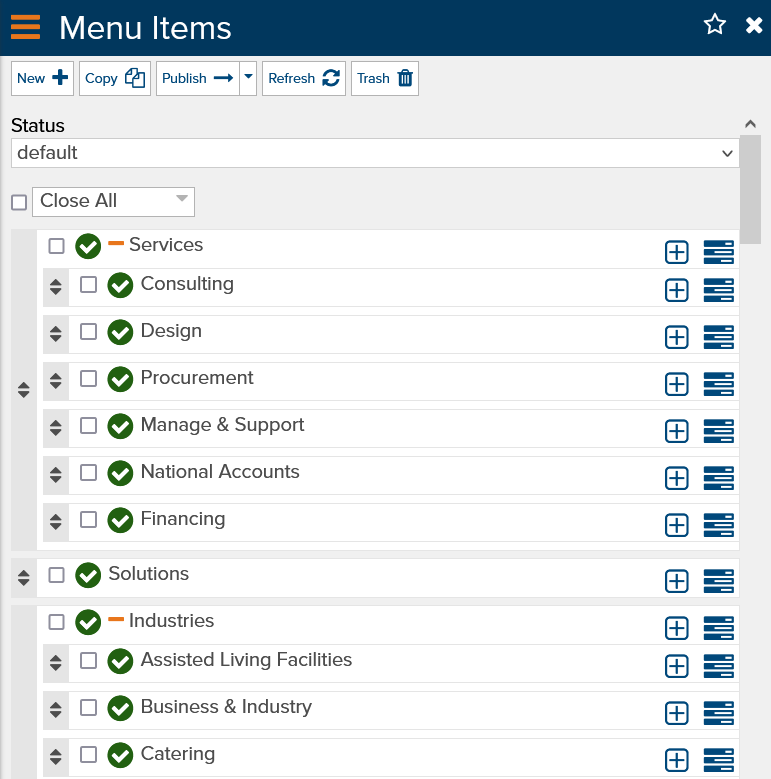Click the vertical scrollbar thumb
The height and width of the screenshot is (779, 771).
click(750, 189)
